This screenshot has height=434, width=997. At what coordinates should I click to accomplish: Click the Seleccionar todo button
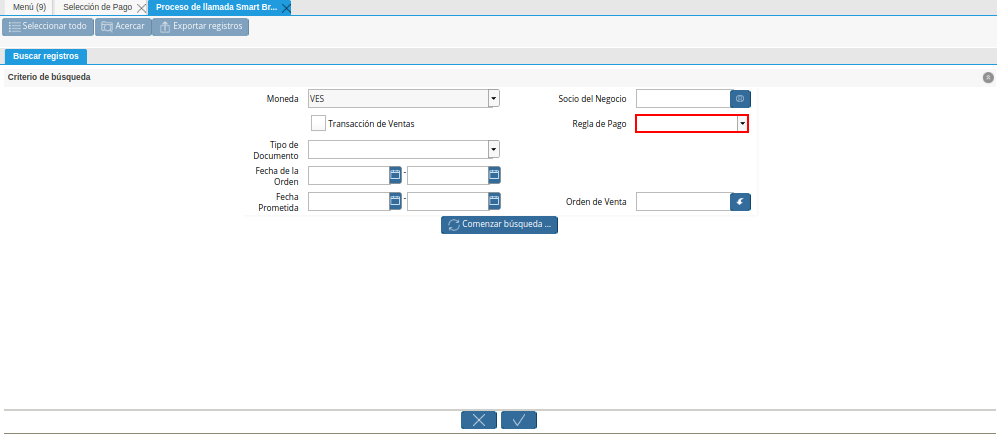(x=48, y=27)
